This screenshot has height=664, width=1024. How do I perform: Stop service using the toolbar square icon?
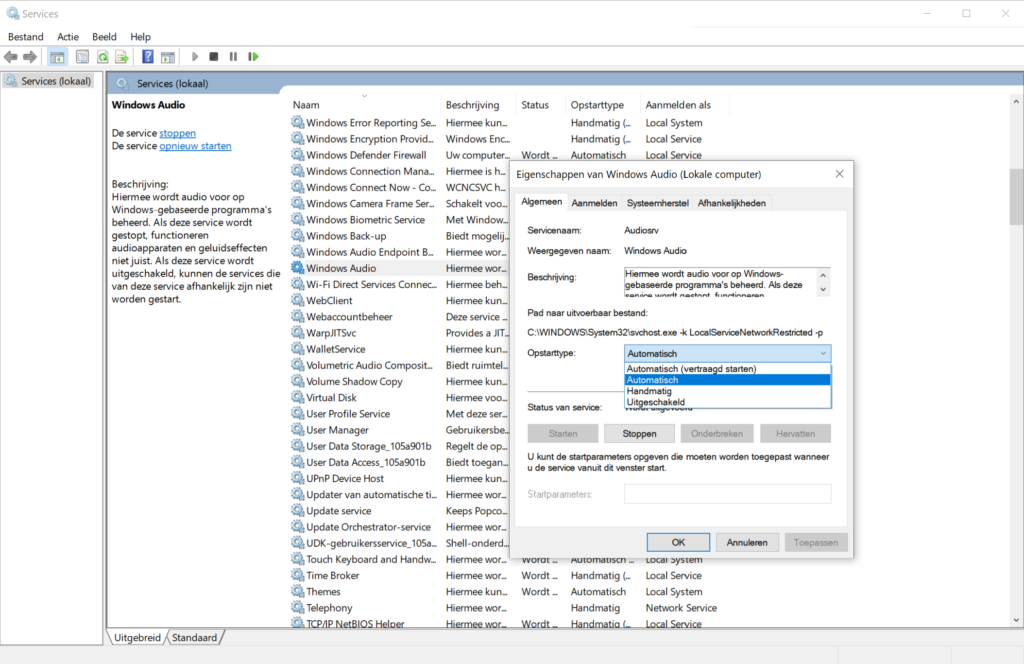(214, 57)
